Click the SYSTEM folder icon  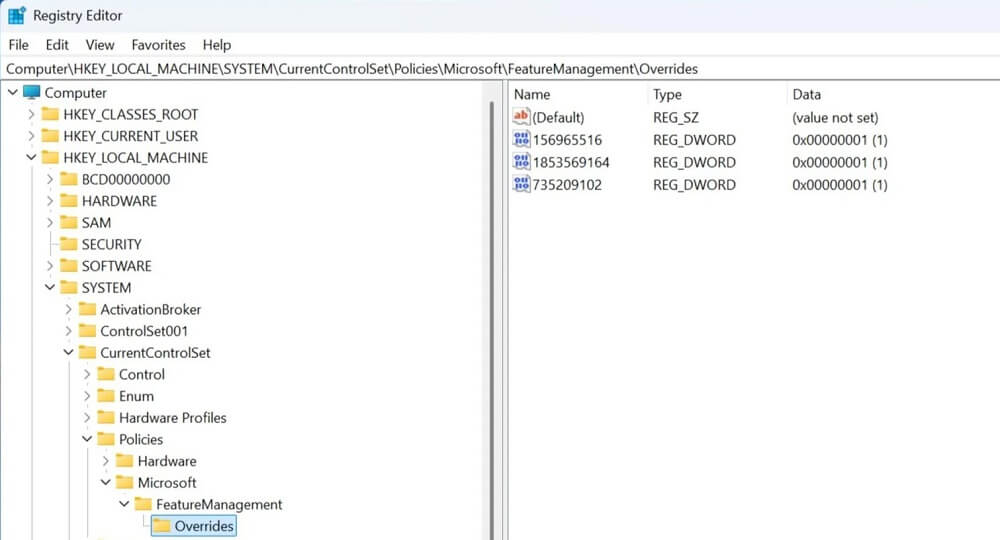(x=68, y=288)
